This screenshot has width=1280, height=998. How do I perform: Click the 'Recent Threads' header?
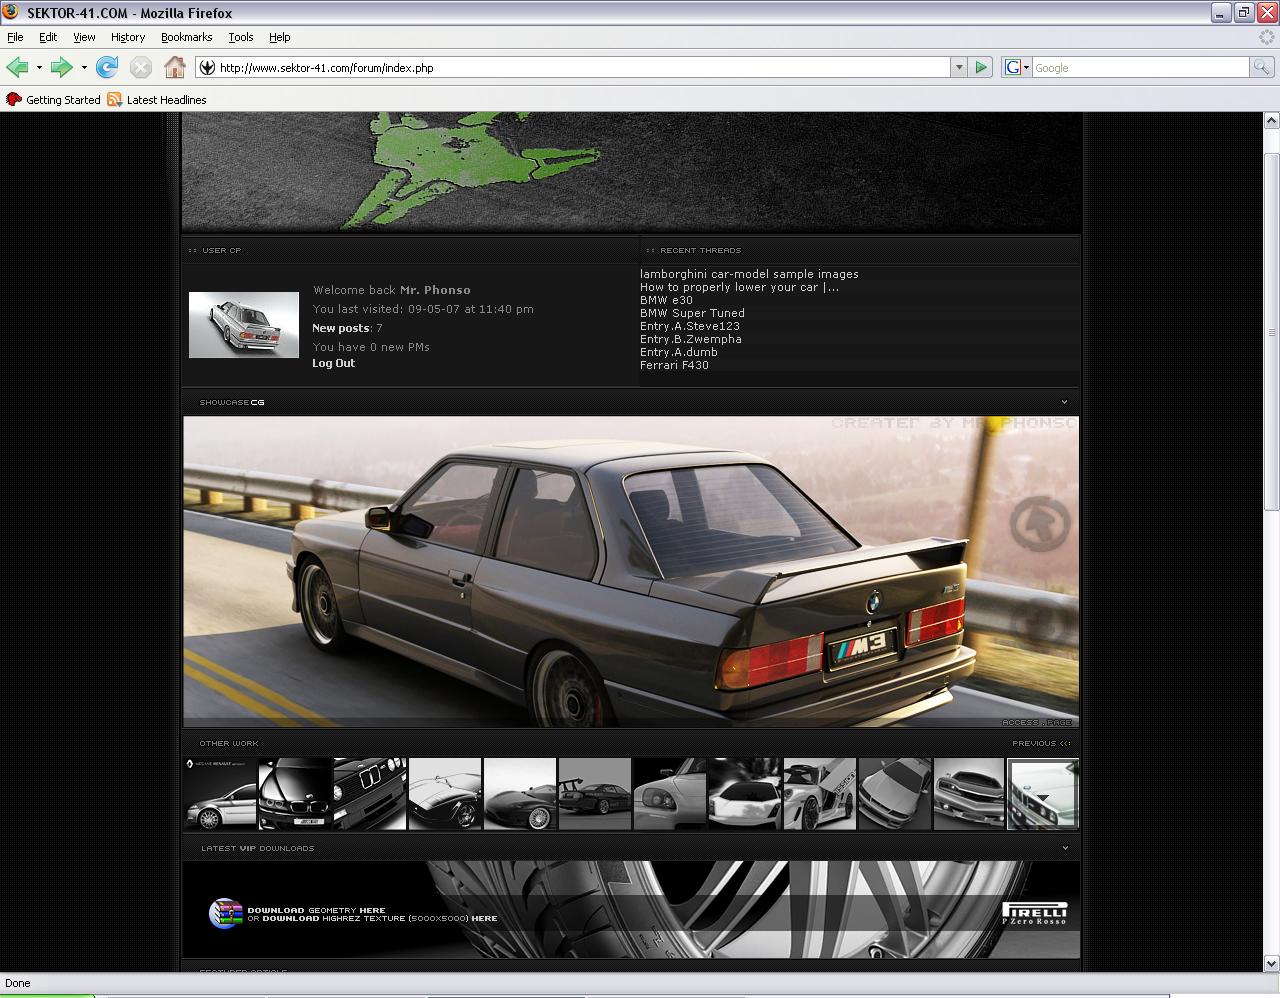[x=700, y=250]
